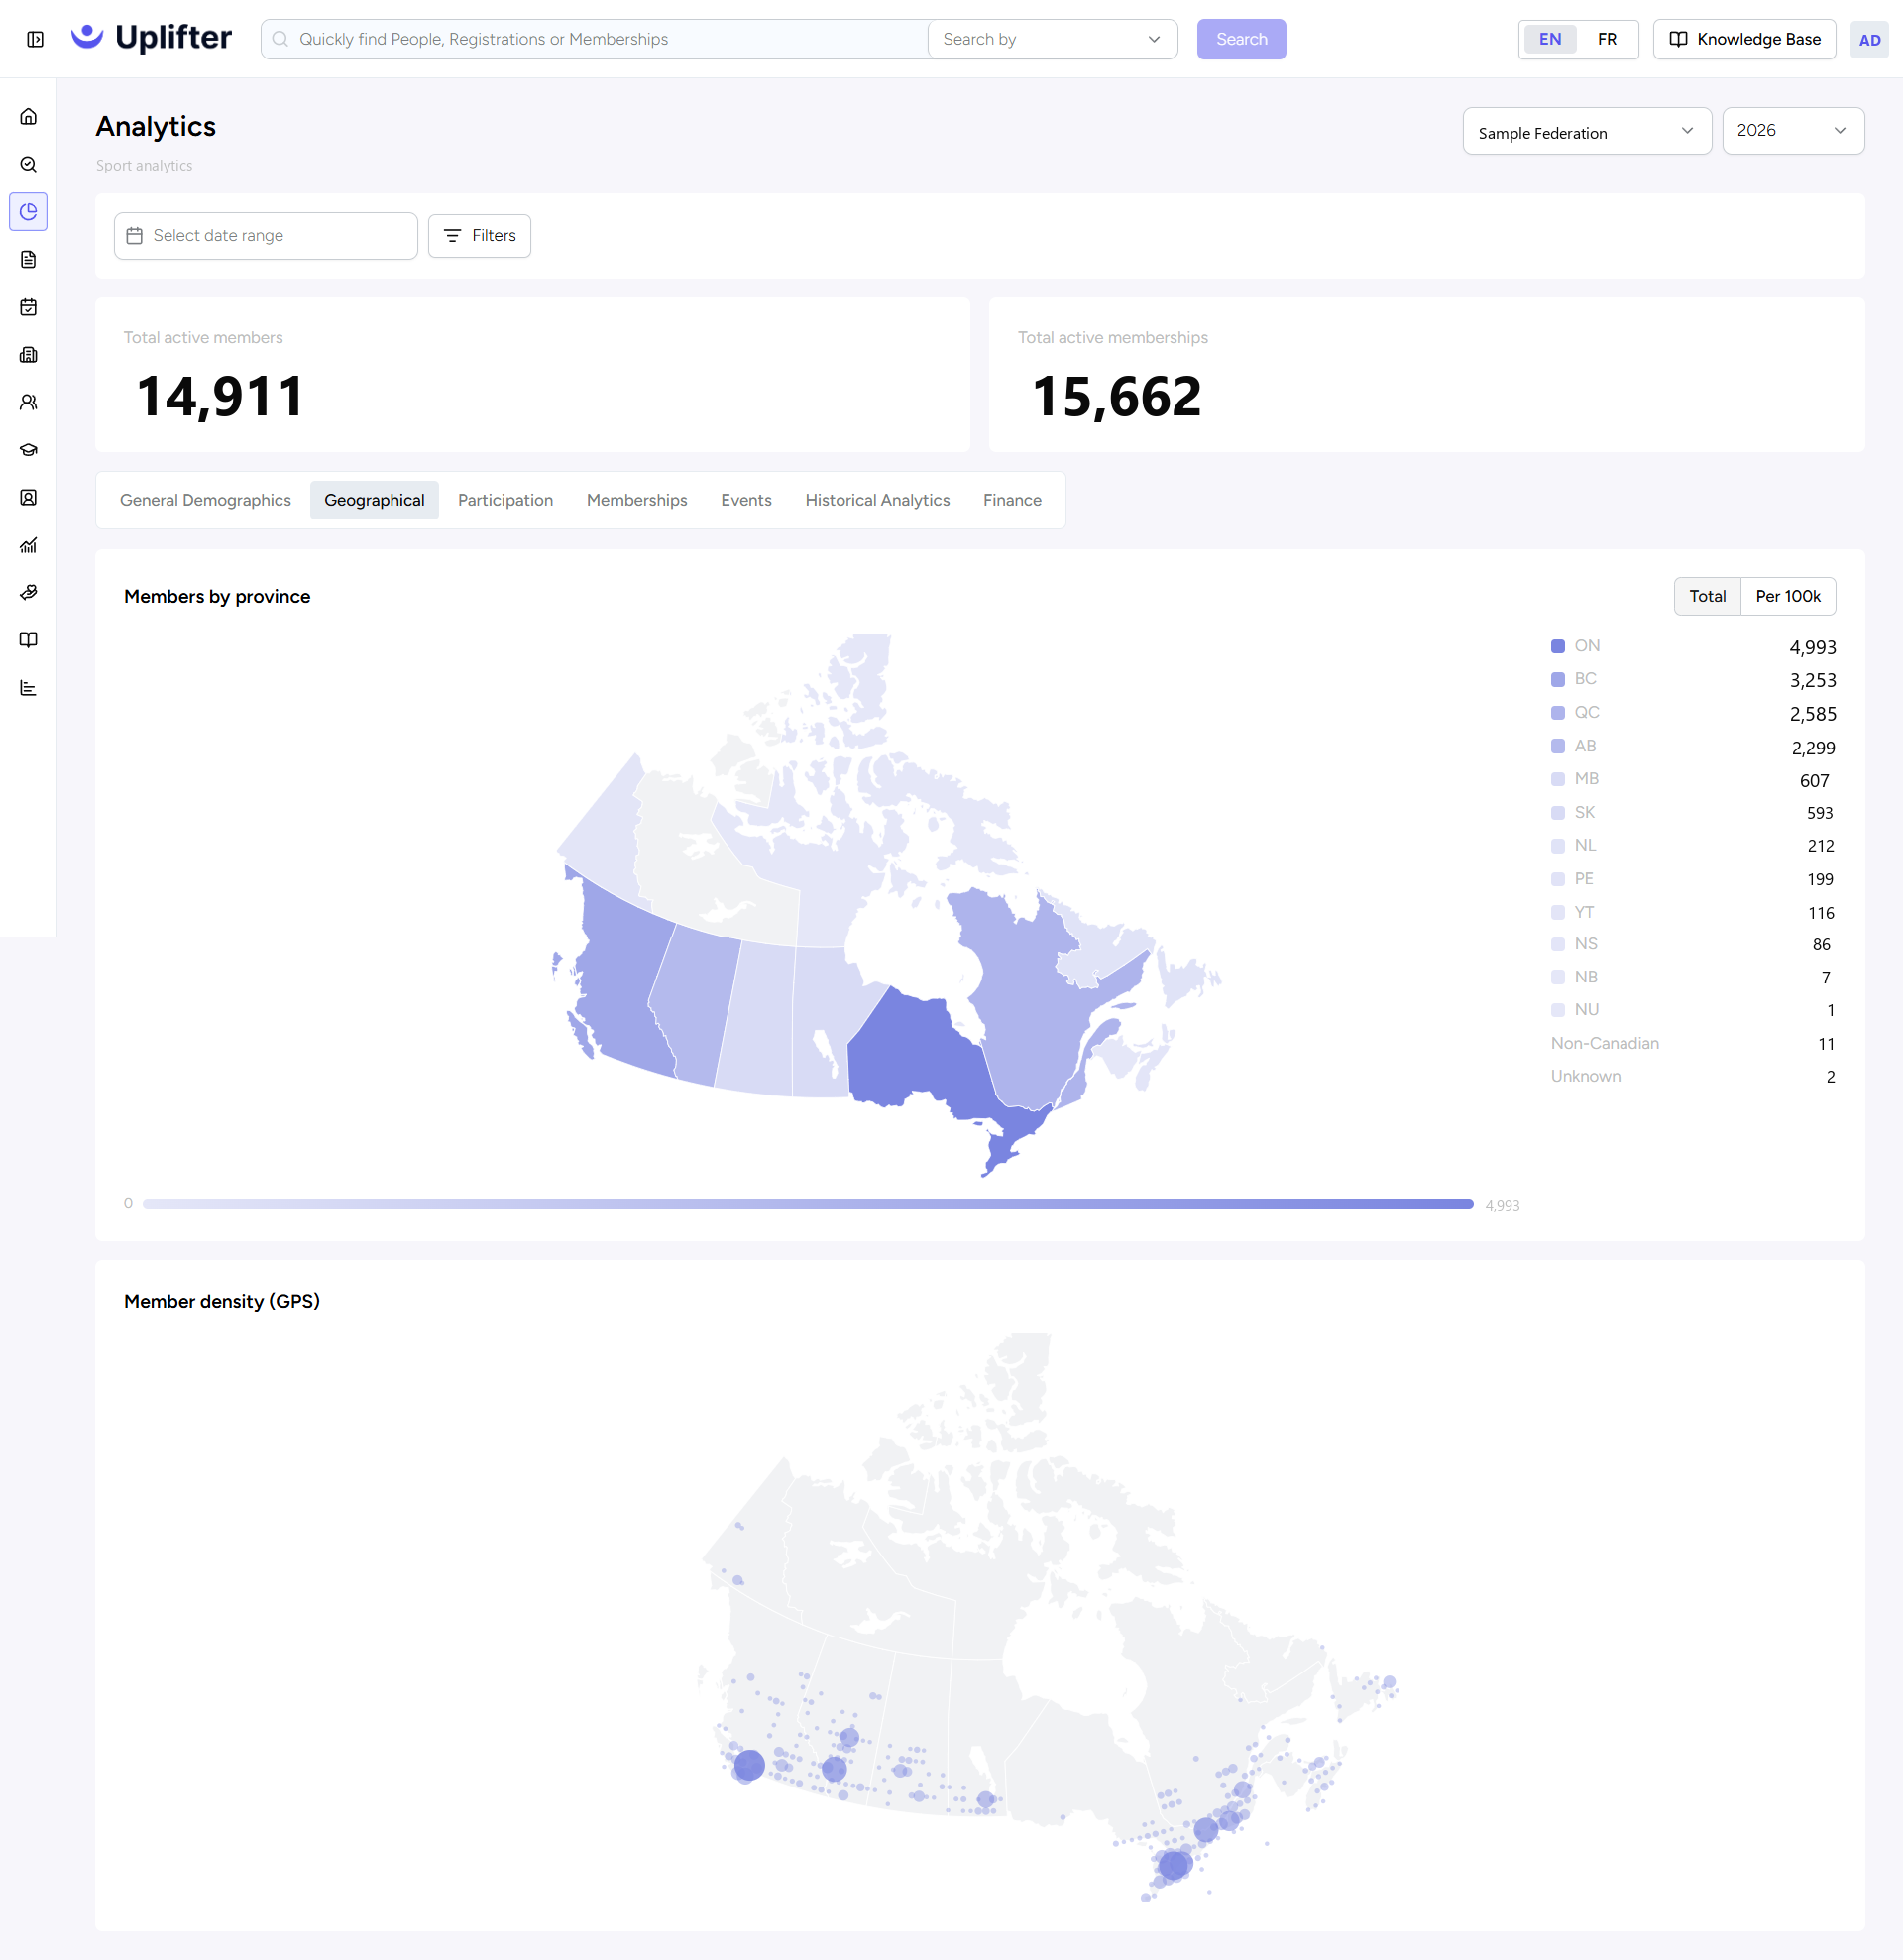Open the people sidebar icon

click(28, 402)
